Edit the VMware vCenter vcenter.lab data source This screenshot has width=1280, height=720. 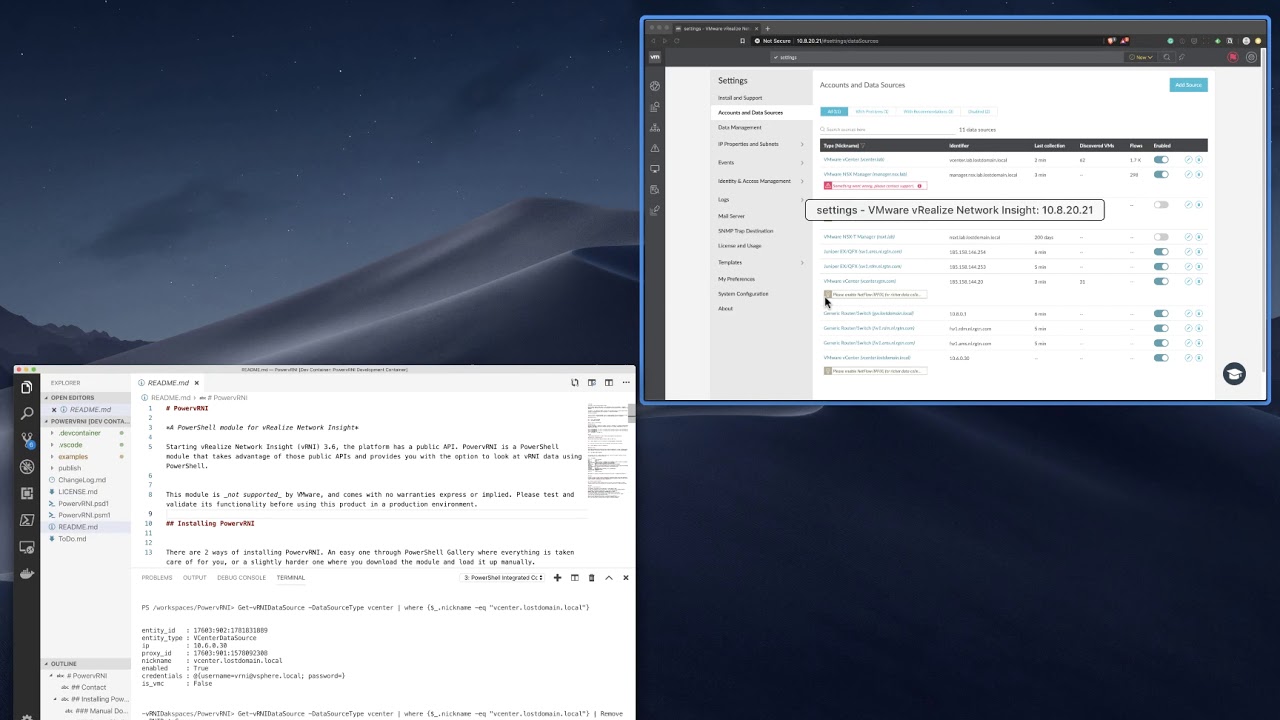(x=1188, y=160)
